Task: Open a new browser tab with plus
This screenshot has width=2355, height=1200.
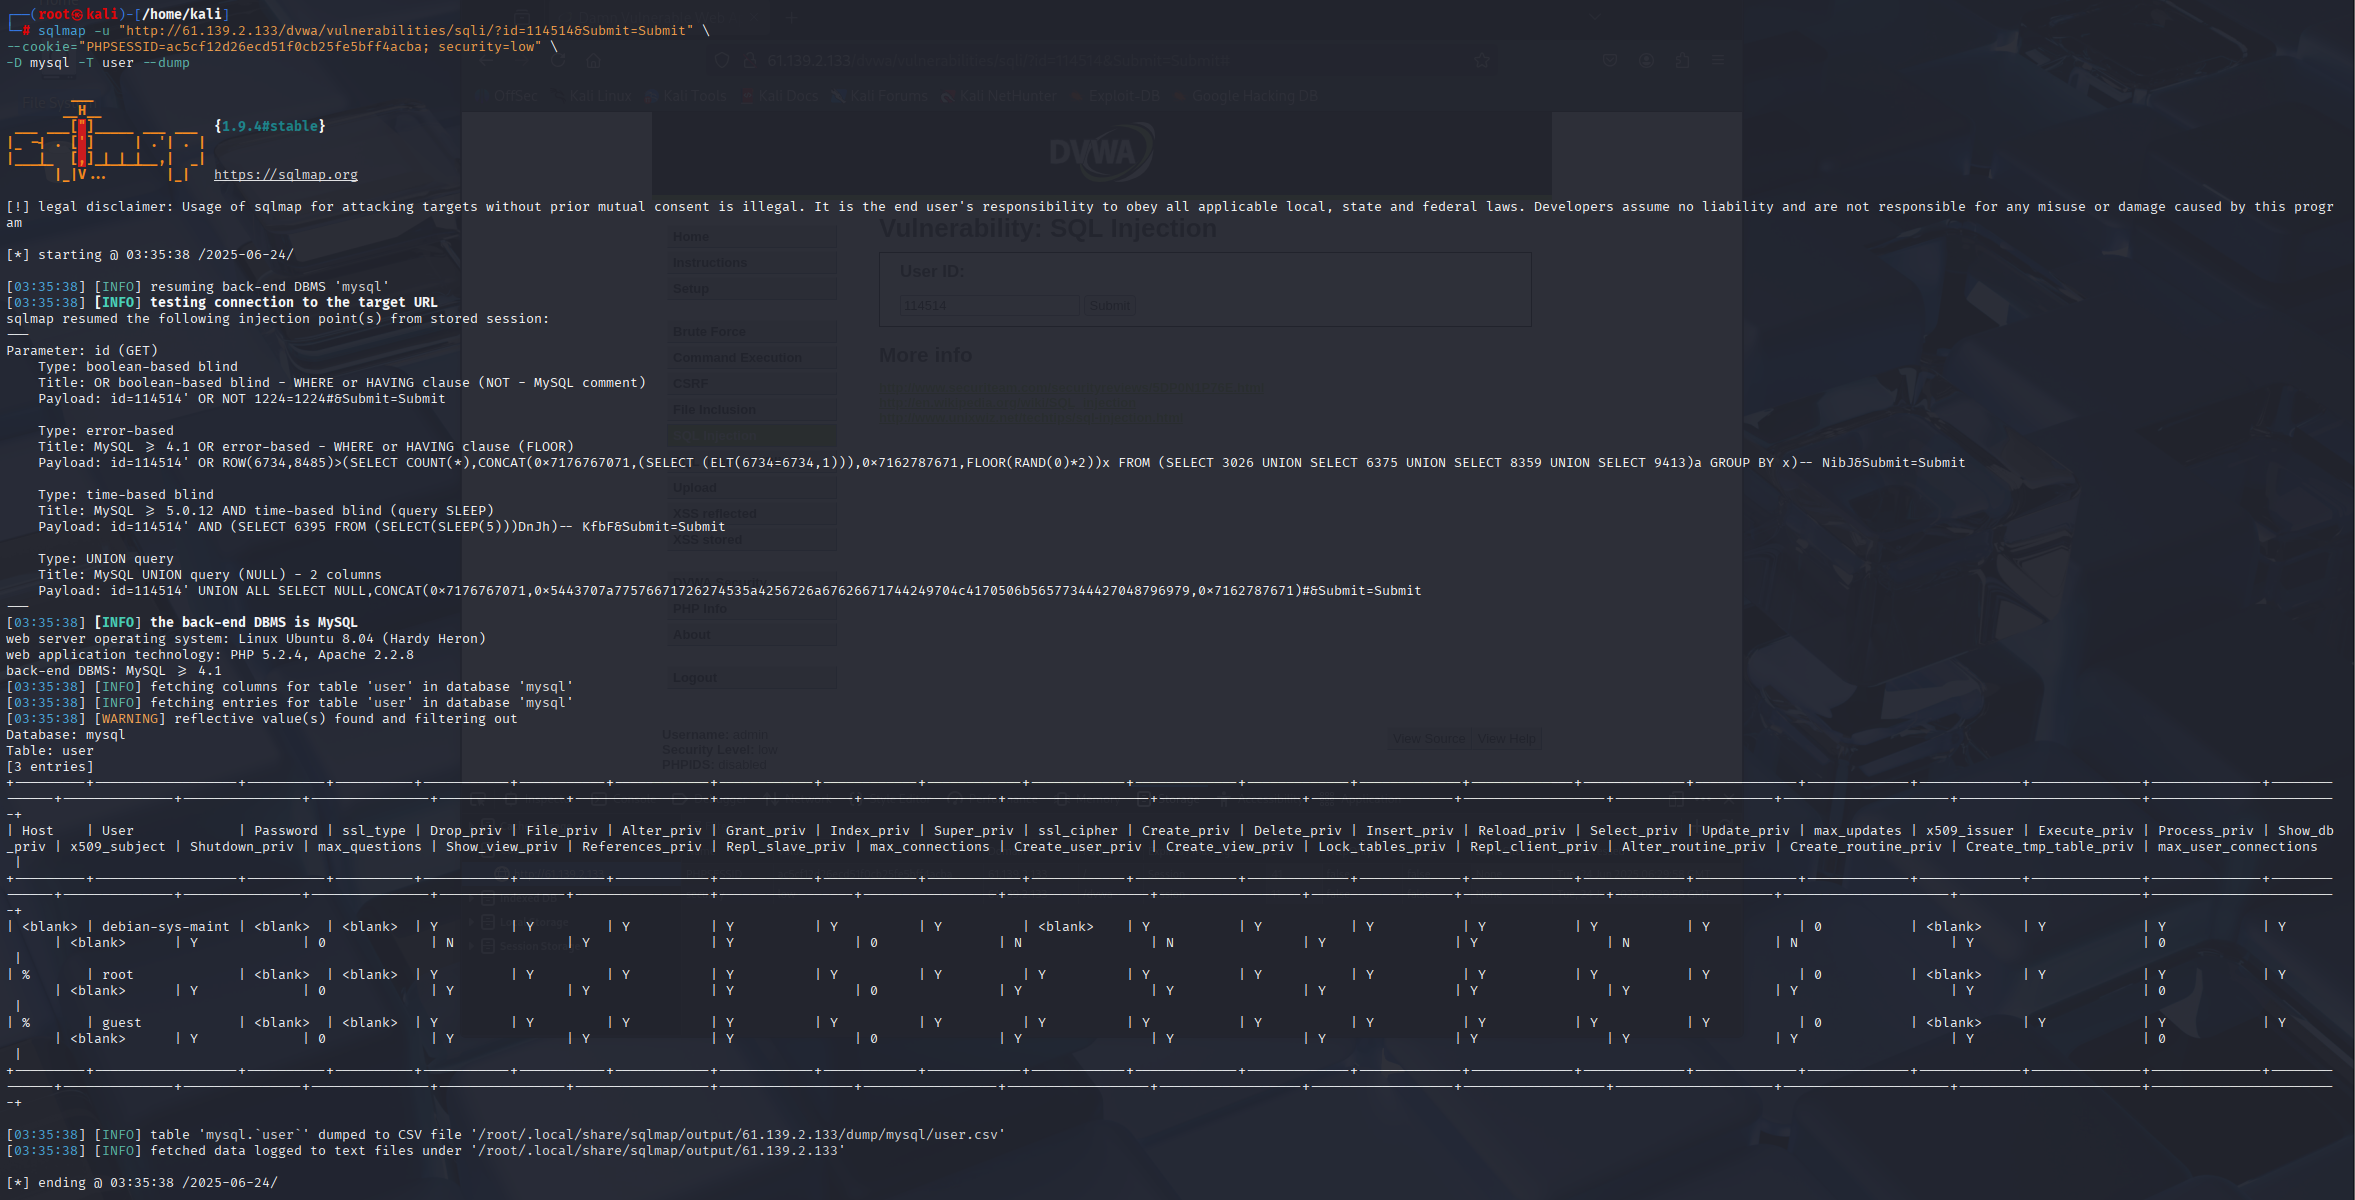Action: tap(791, 17)
